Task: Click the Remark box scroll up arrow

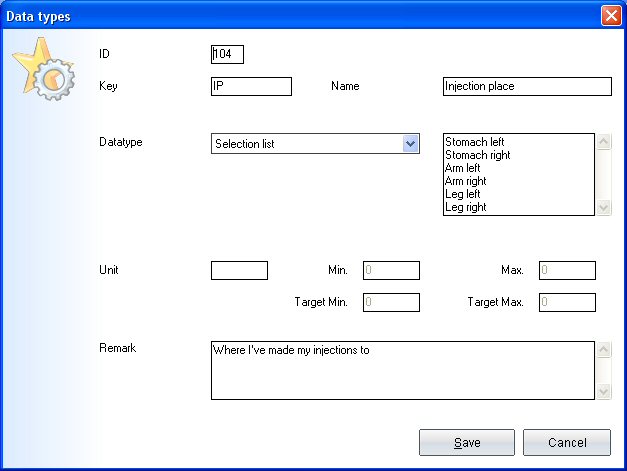Action: [x=603, y=350]
